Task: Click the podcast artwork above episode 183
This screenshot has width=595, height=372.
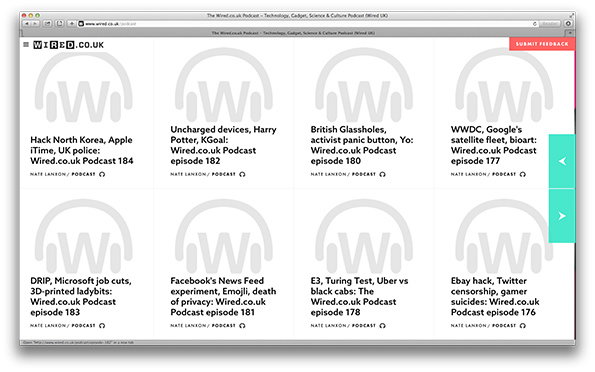Action: point(83,236)
